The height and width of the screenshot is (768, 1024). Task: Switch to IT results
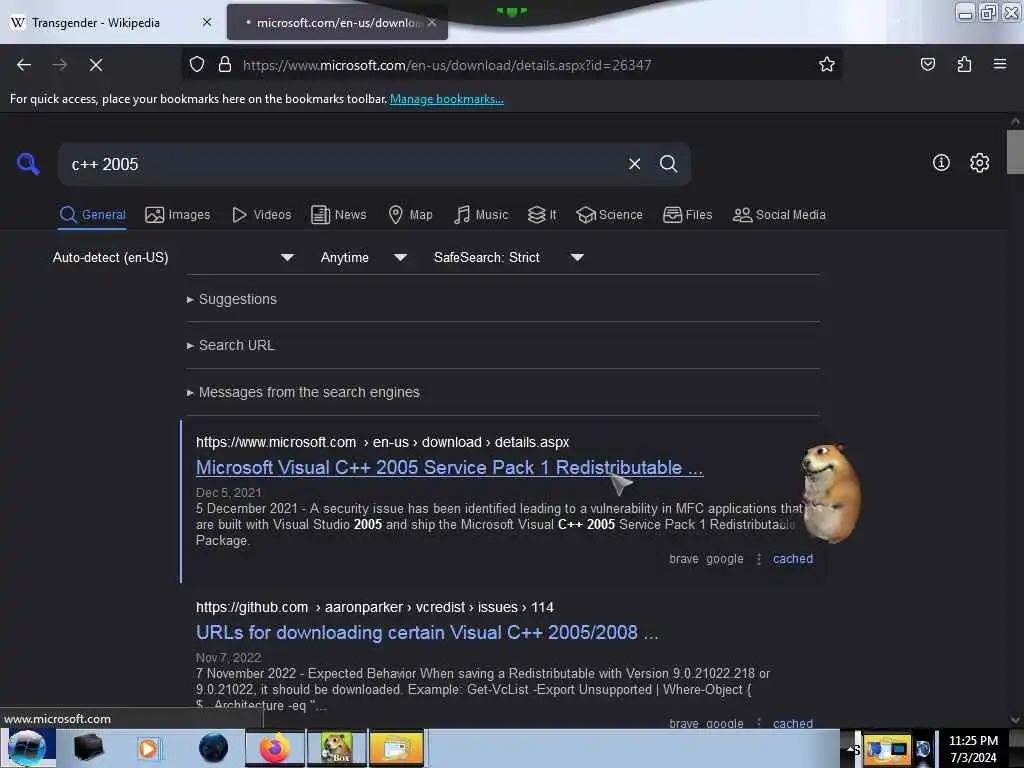coord(542,215)
